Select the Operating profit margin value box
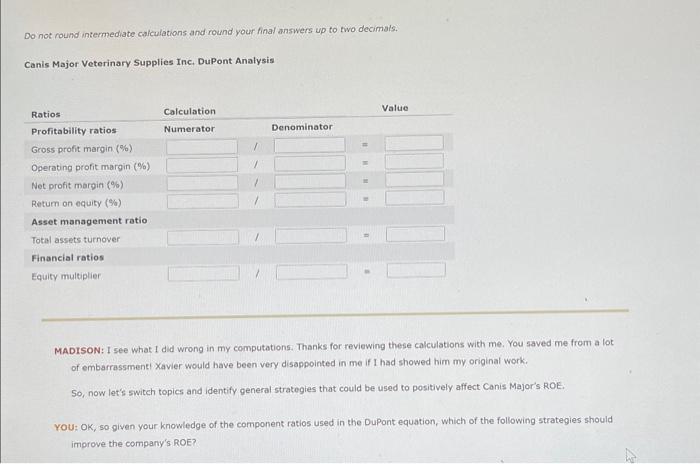The width and height of the screenshot is (700, 464). click(415, 161)
